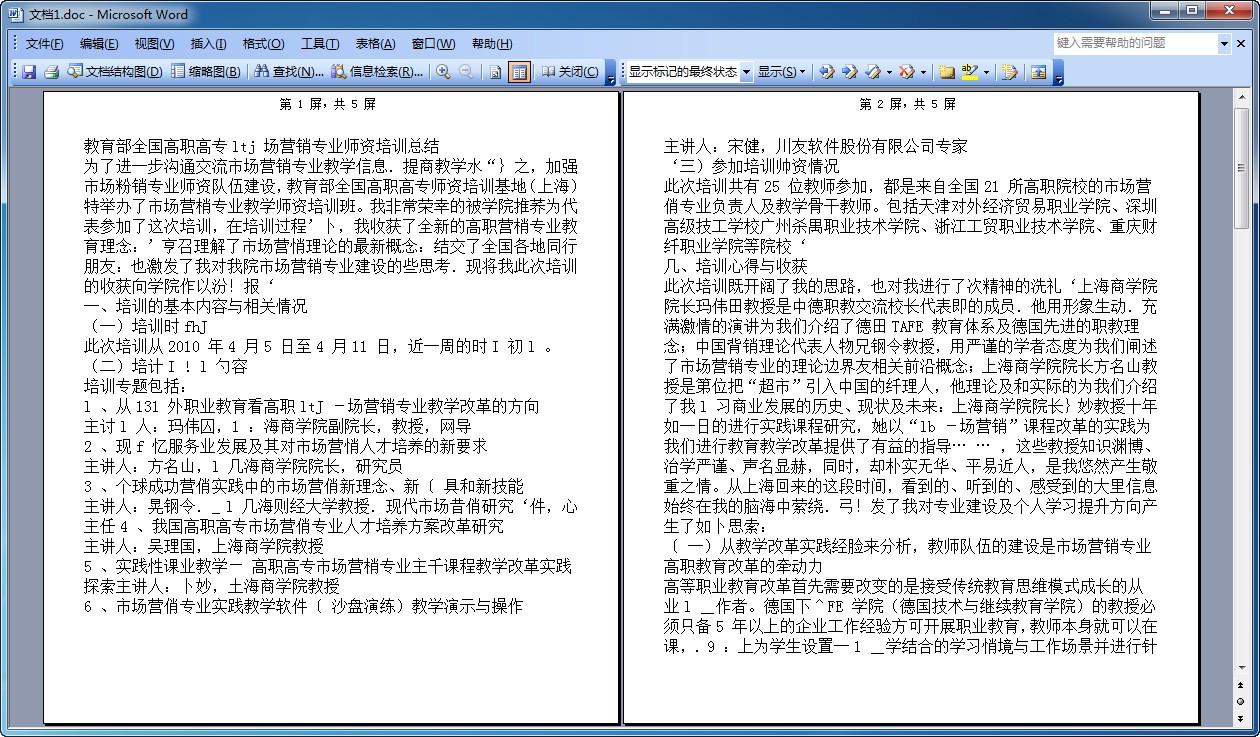This screenshot has height=737, width=1260.
Task: Click the Word icon in title bar
Action: click(x=15, y=15)
